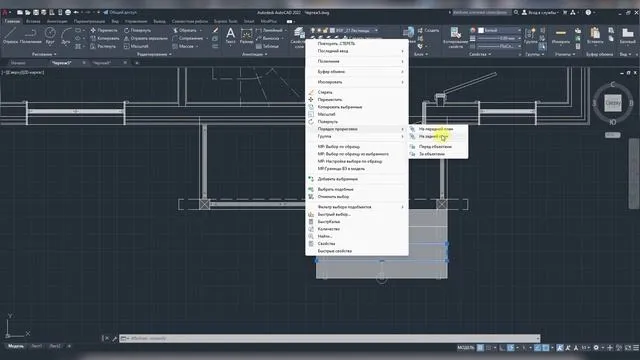The width and height of the screenshot is (640, 360).
Task: Choose 'Under objects' (За объектами)
Action: pos(438,154)
